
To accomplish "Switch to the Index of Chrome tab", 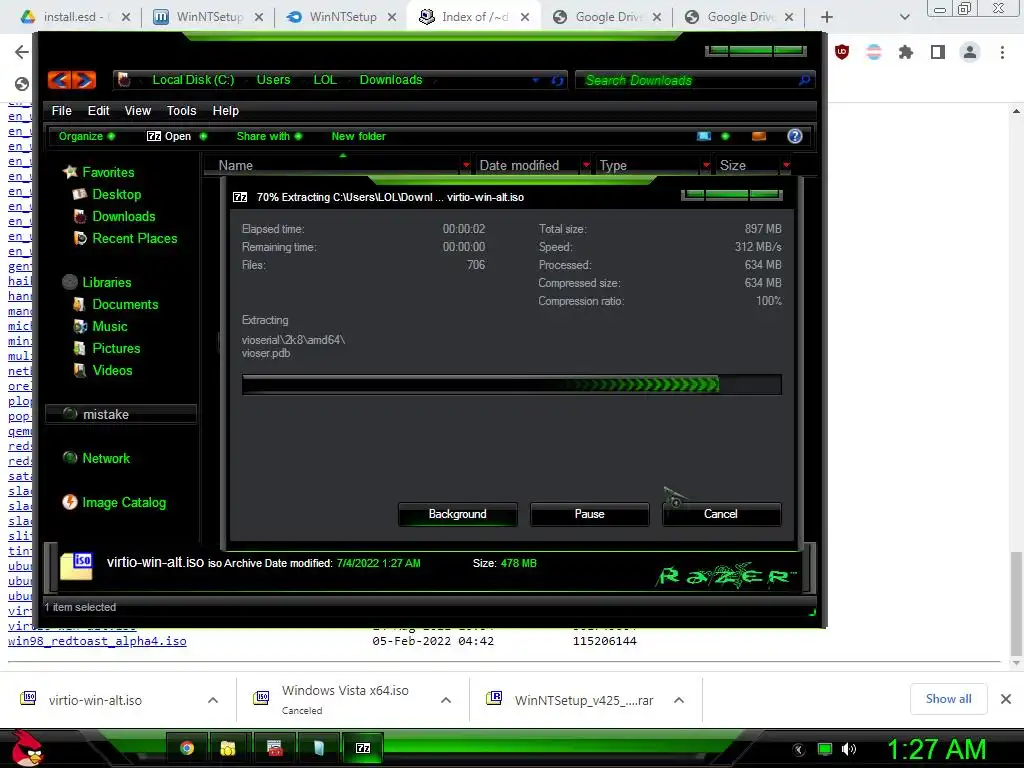I will [x=473, y=17].
